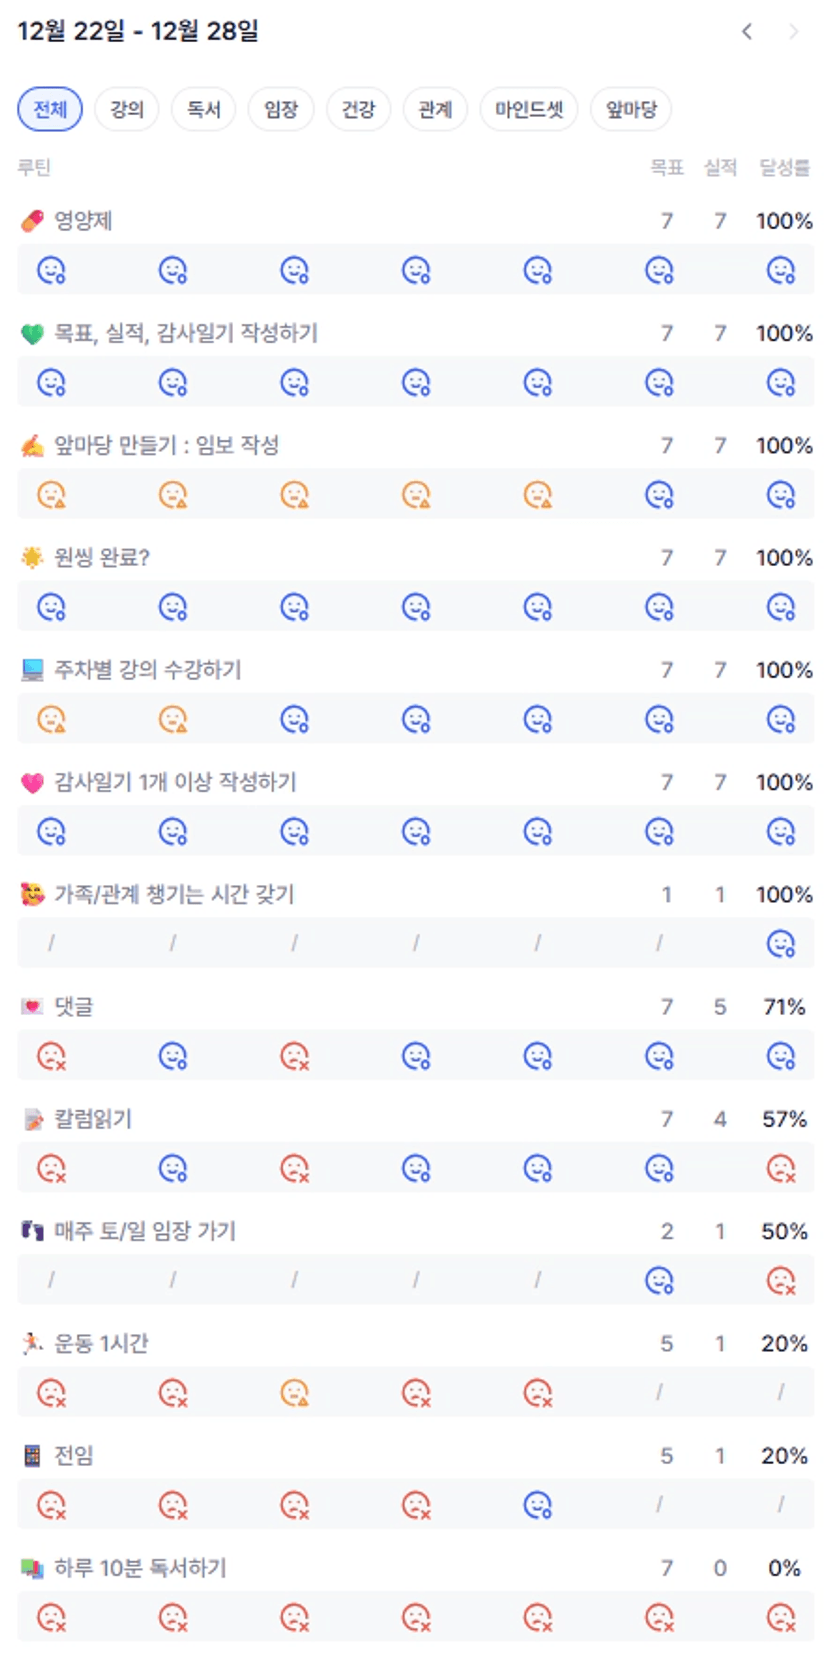Toggle first day red face for 댓글
Viewport: 827px width, 1658px height.
click(x=51, y=1056)
